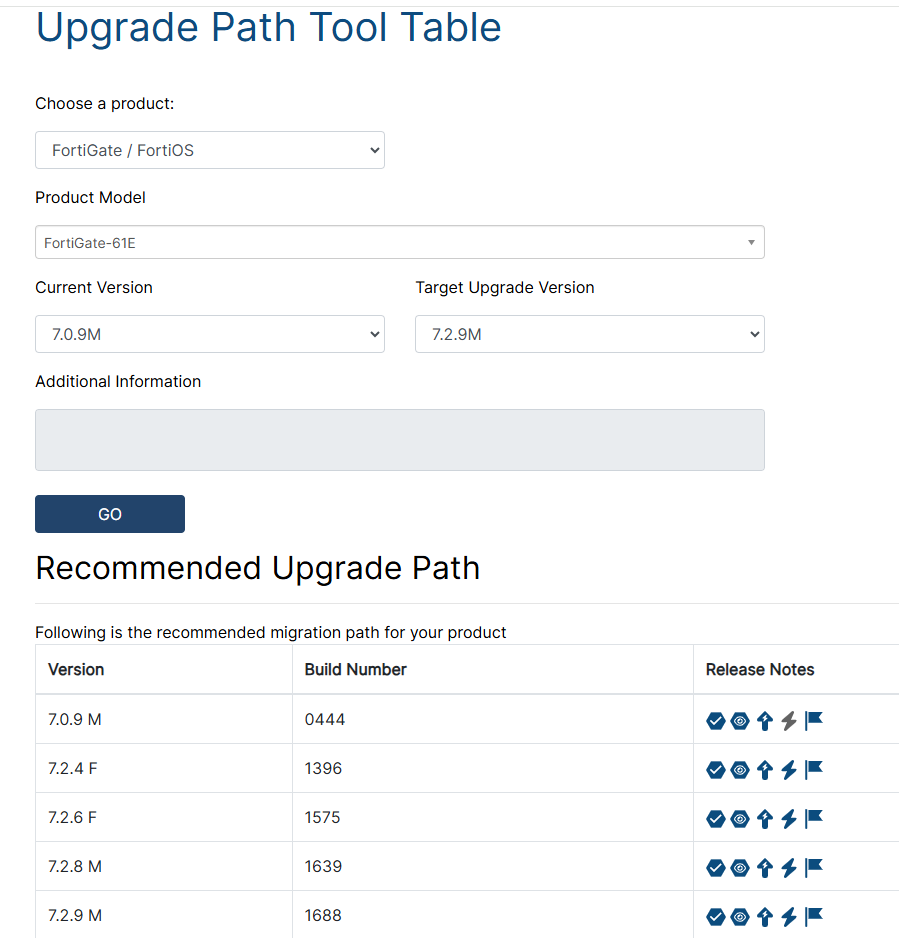Click the Recommended Upgrade Path heading

(258, 568)
